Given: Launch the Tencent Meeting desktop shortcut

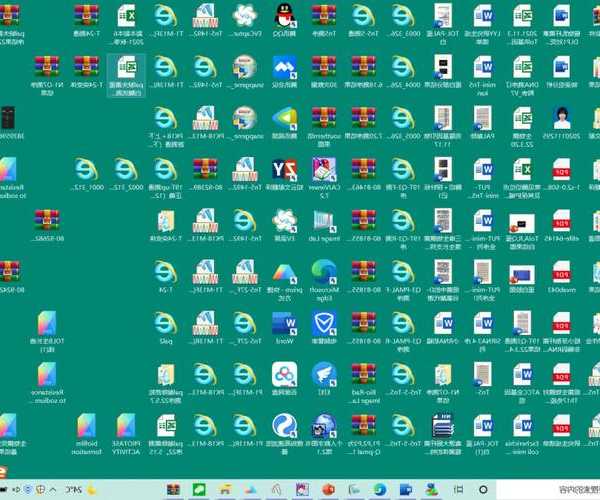Looking at the screenshot, I should pos(286,68).
